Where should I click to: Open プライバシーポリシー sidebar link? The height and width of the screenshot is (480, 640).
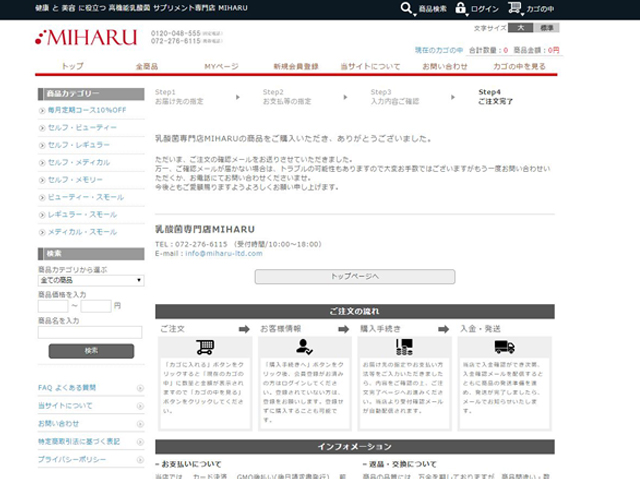tap(72, 460)
